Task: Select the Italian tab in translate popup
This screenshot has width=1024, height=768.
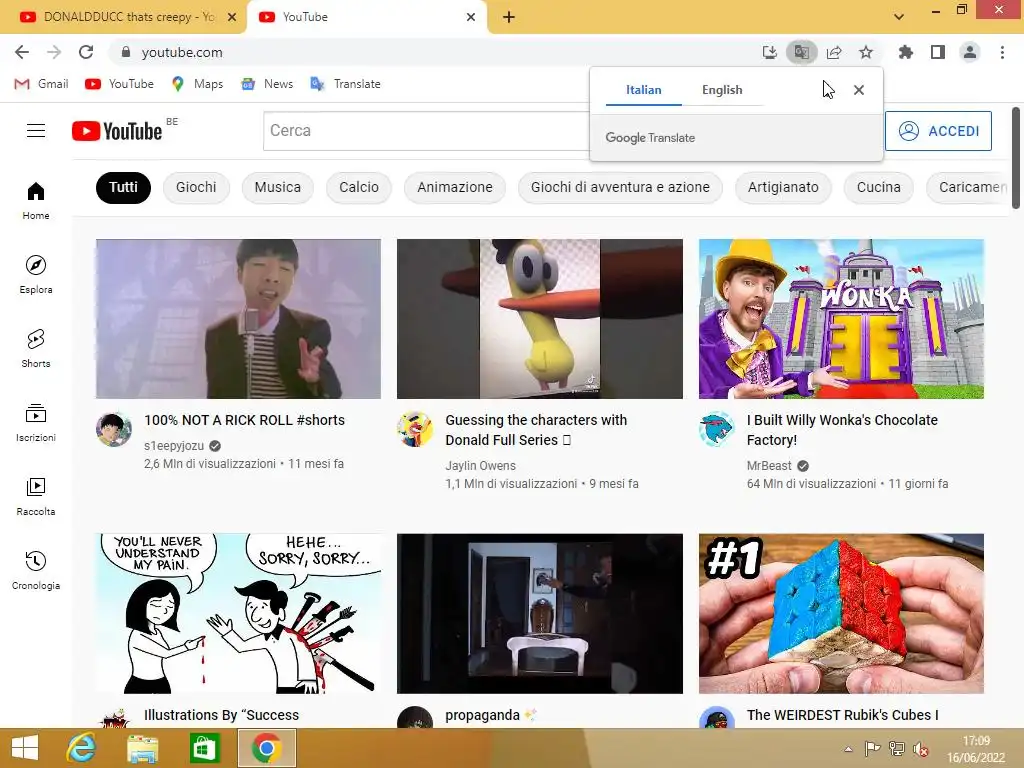Action: click(x=644, y=90)
